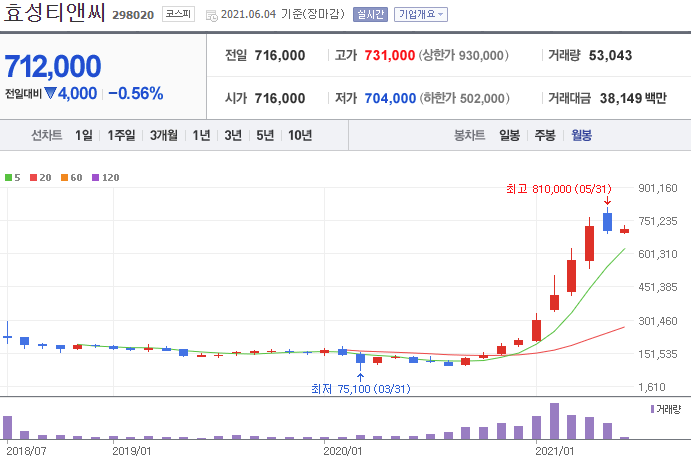Screen dimensions: 691x462
Task: Click the -0.56% change value
Action: tap(136, 93)
